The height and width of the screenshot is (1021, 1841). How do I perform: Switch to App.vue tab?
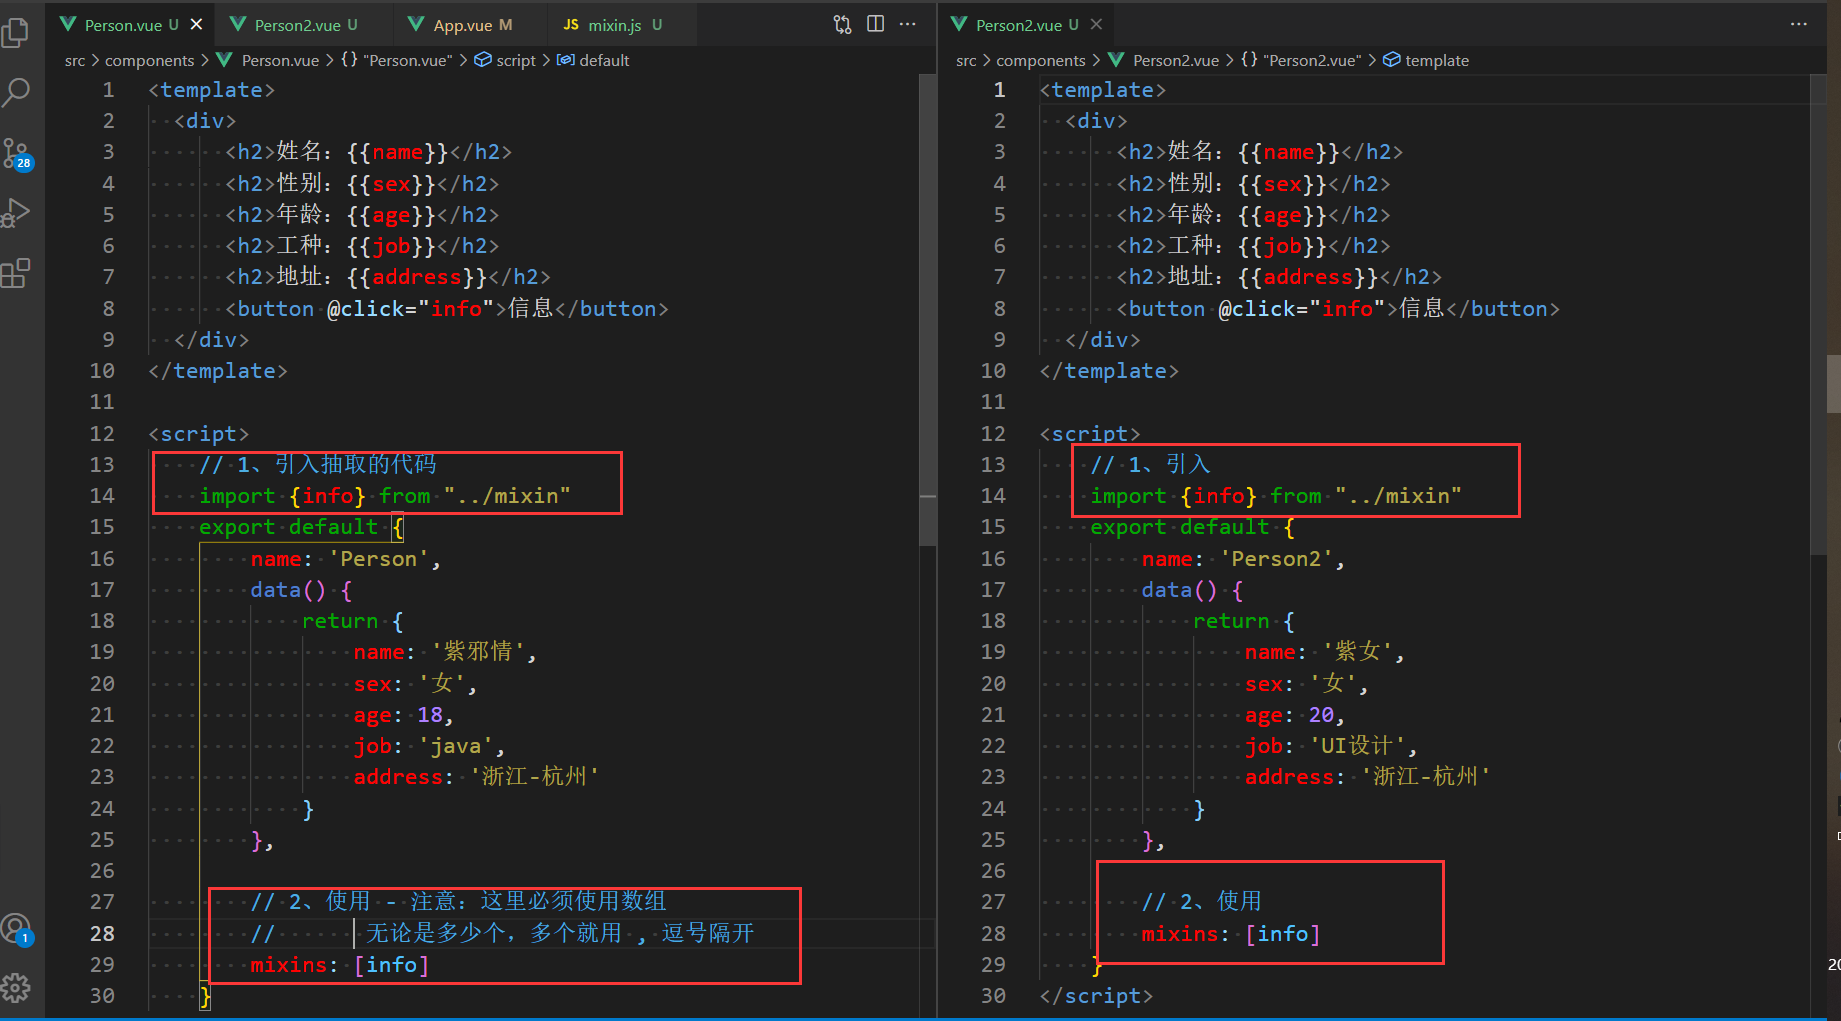click(x=472, y=24)
